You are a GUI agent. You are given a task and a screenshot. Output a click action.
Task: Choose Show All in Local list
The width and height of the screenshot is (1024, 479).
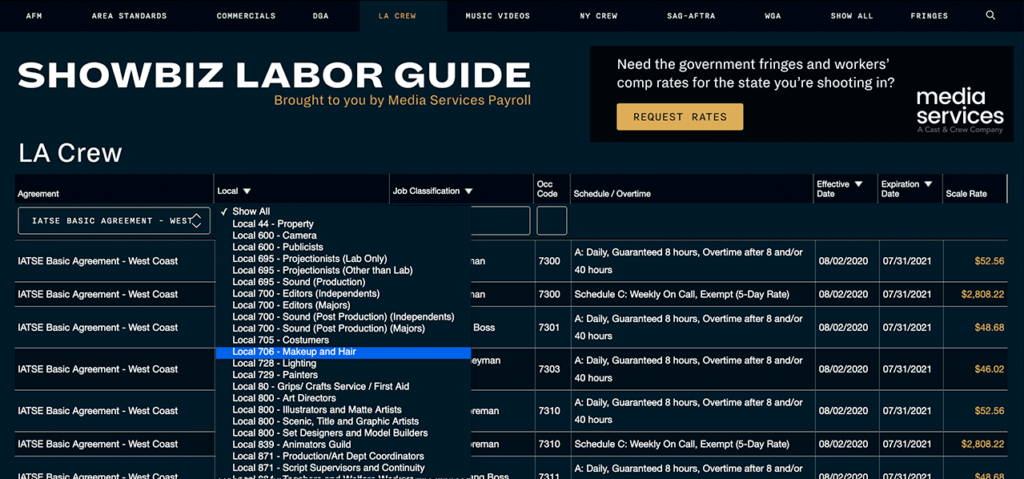(343, 212)
